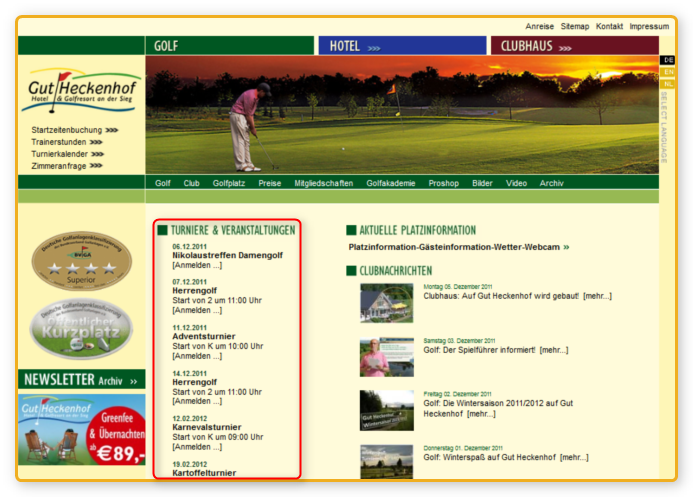The height and width of the screenshot is (497, 693).
Task: Open Platzinformation-Gästeinformation-Wetter-Webcam link
Action: tap(458, 247)
